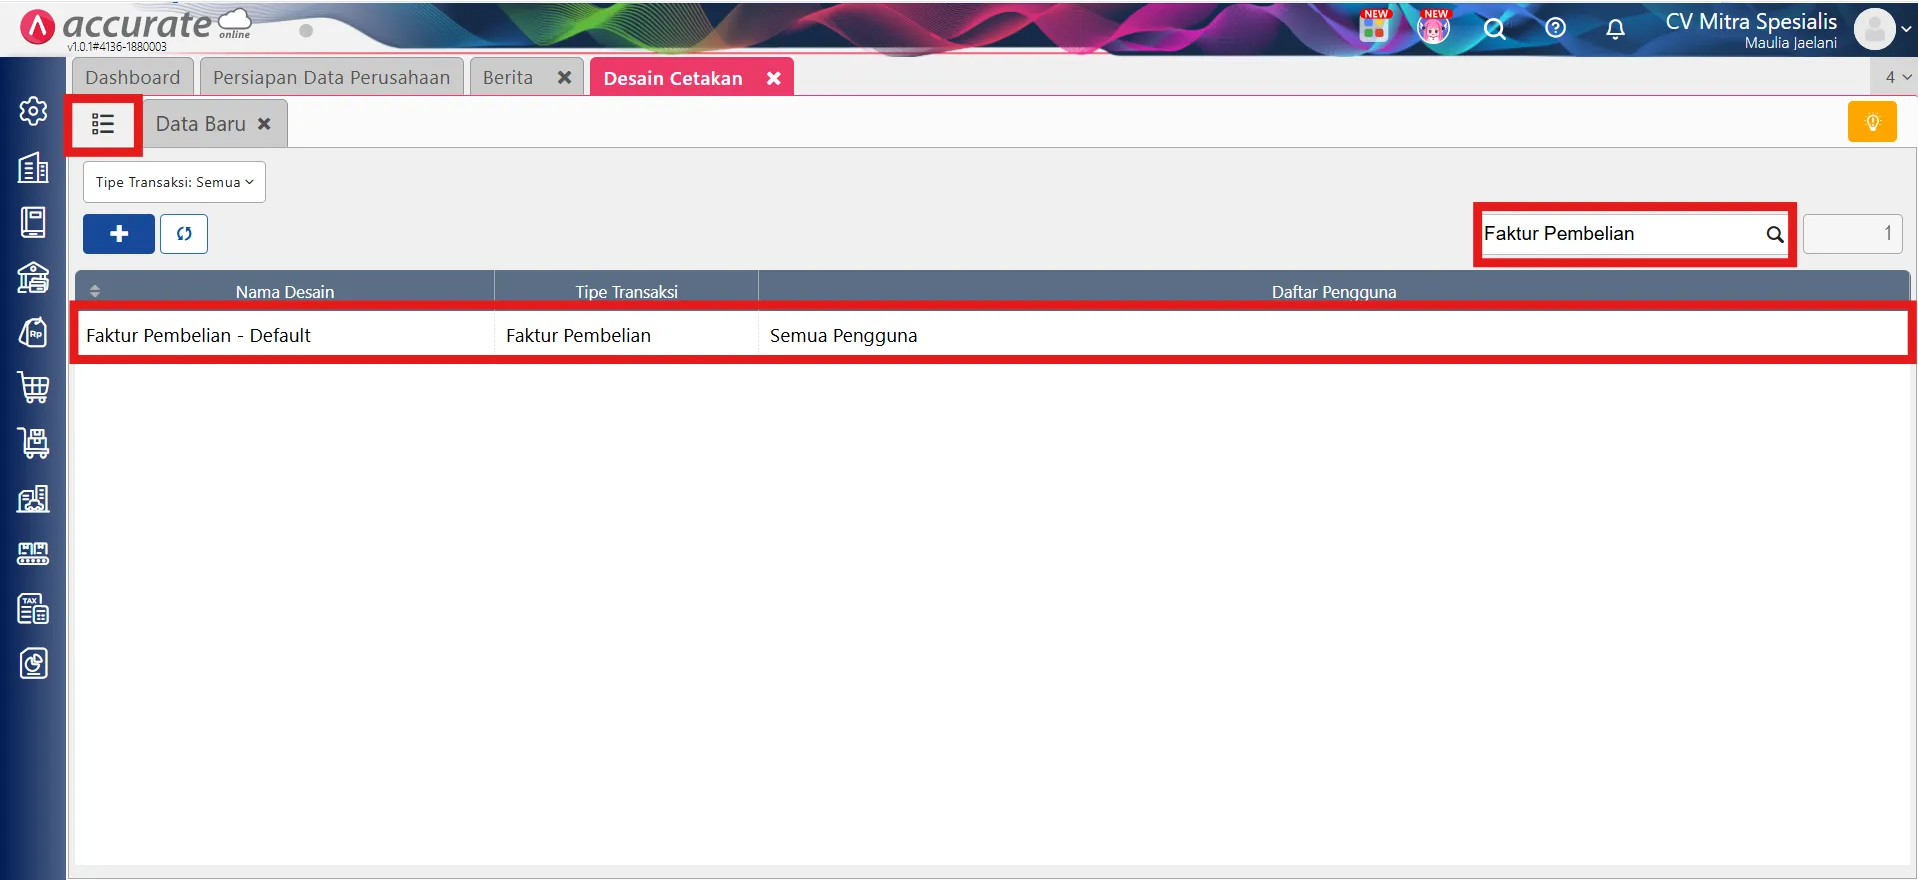Screen dimensions: 1918x880
Task: Click the Accurate logo
Action: click(x=135, y=28)
